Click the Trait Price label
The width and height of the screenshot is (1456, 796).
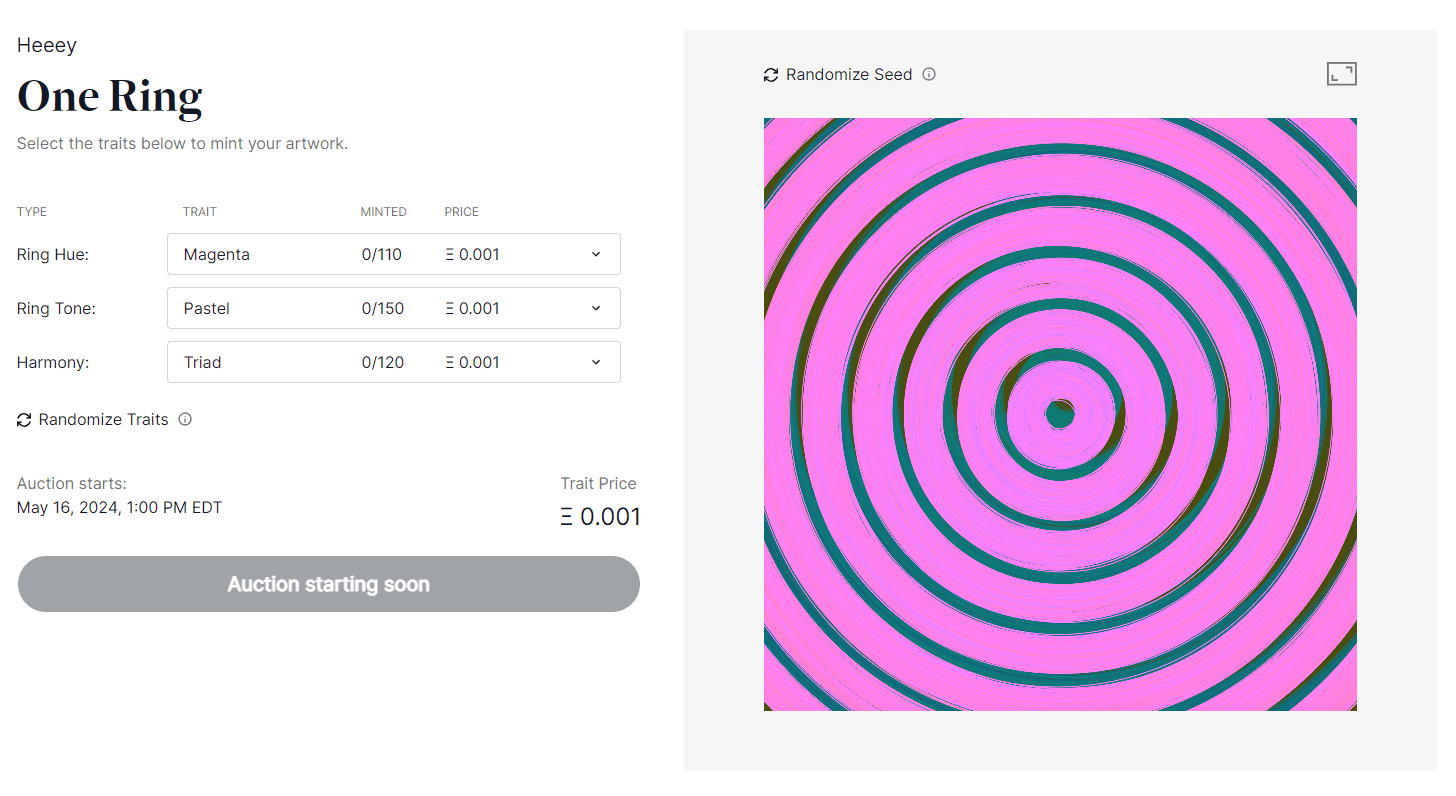(x=598, y=483)
